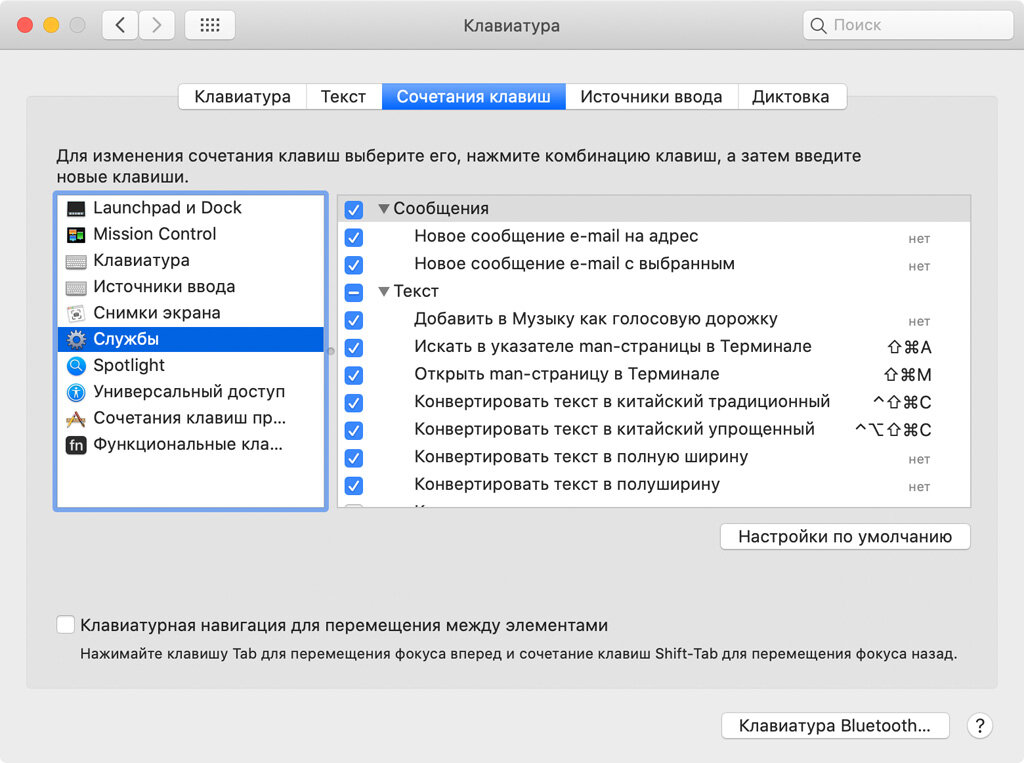Collapse the Сообщения disclosure triangle
1024x763 pixels.
(384, 209)
